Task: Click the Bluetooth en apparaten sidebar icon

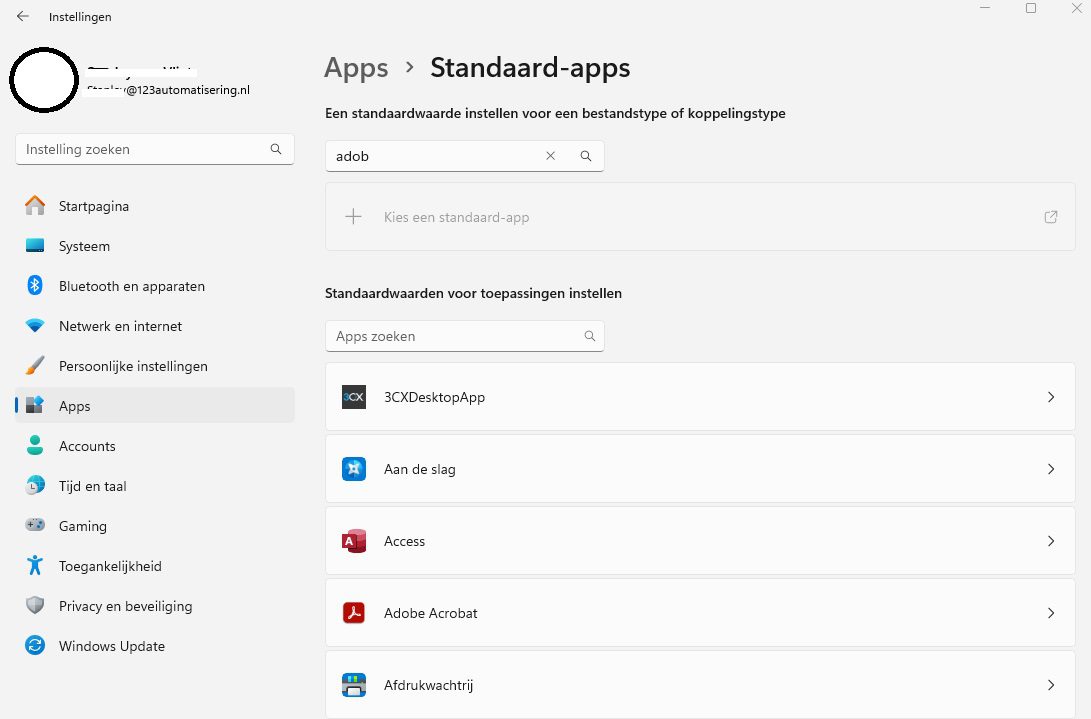Action: coord(34,286)
